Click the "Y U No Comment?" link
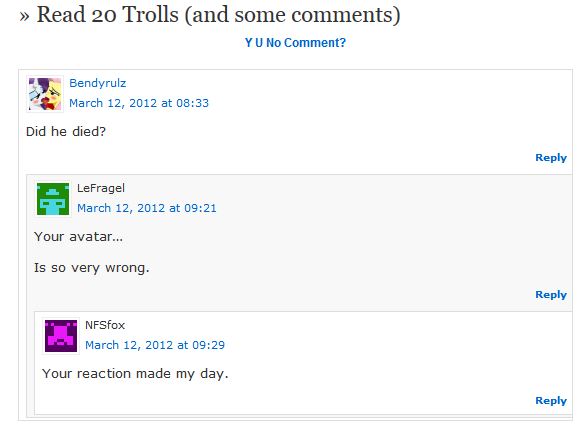588x427 pixels. coord(295,43)
